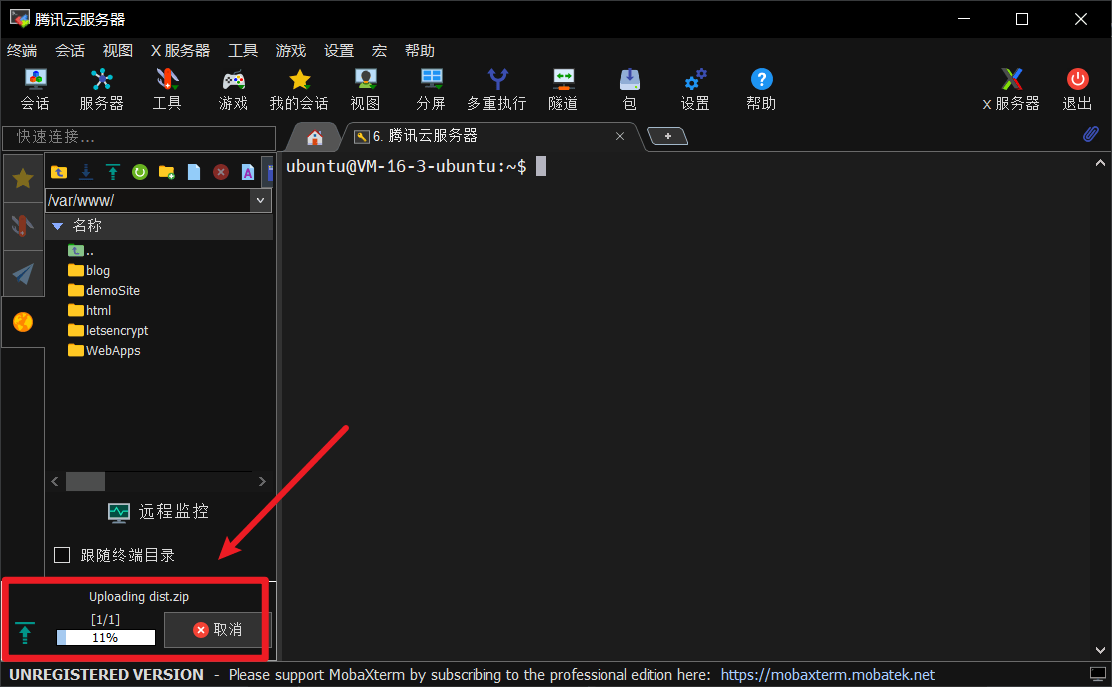This screenshot has height=687, width=1112.
Task: Click the monitor icon in status bar
Action: pyautogui.click(x=1097, y=674)
